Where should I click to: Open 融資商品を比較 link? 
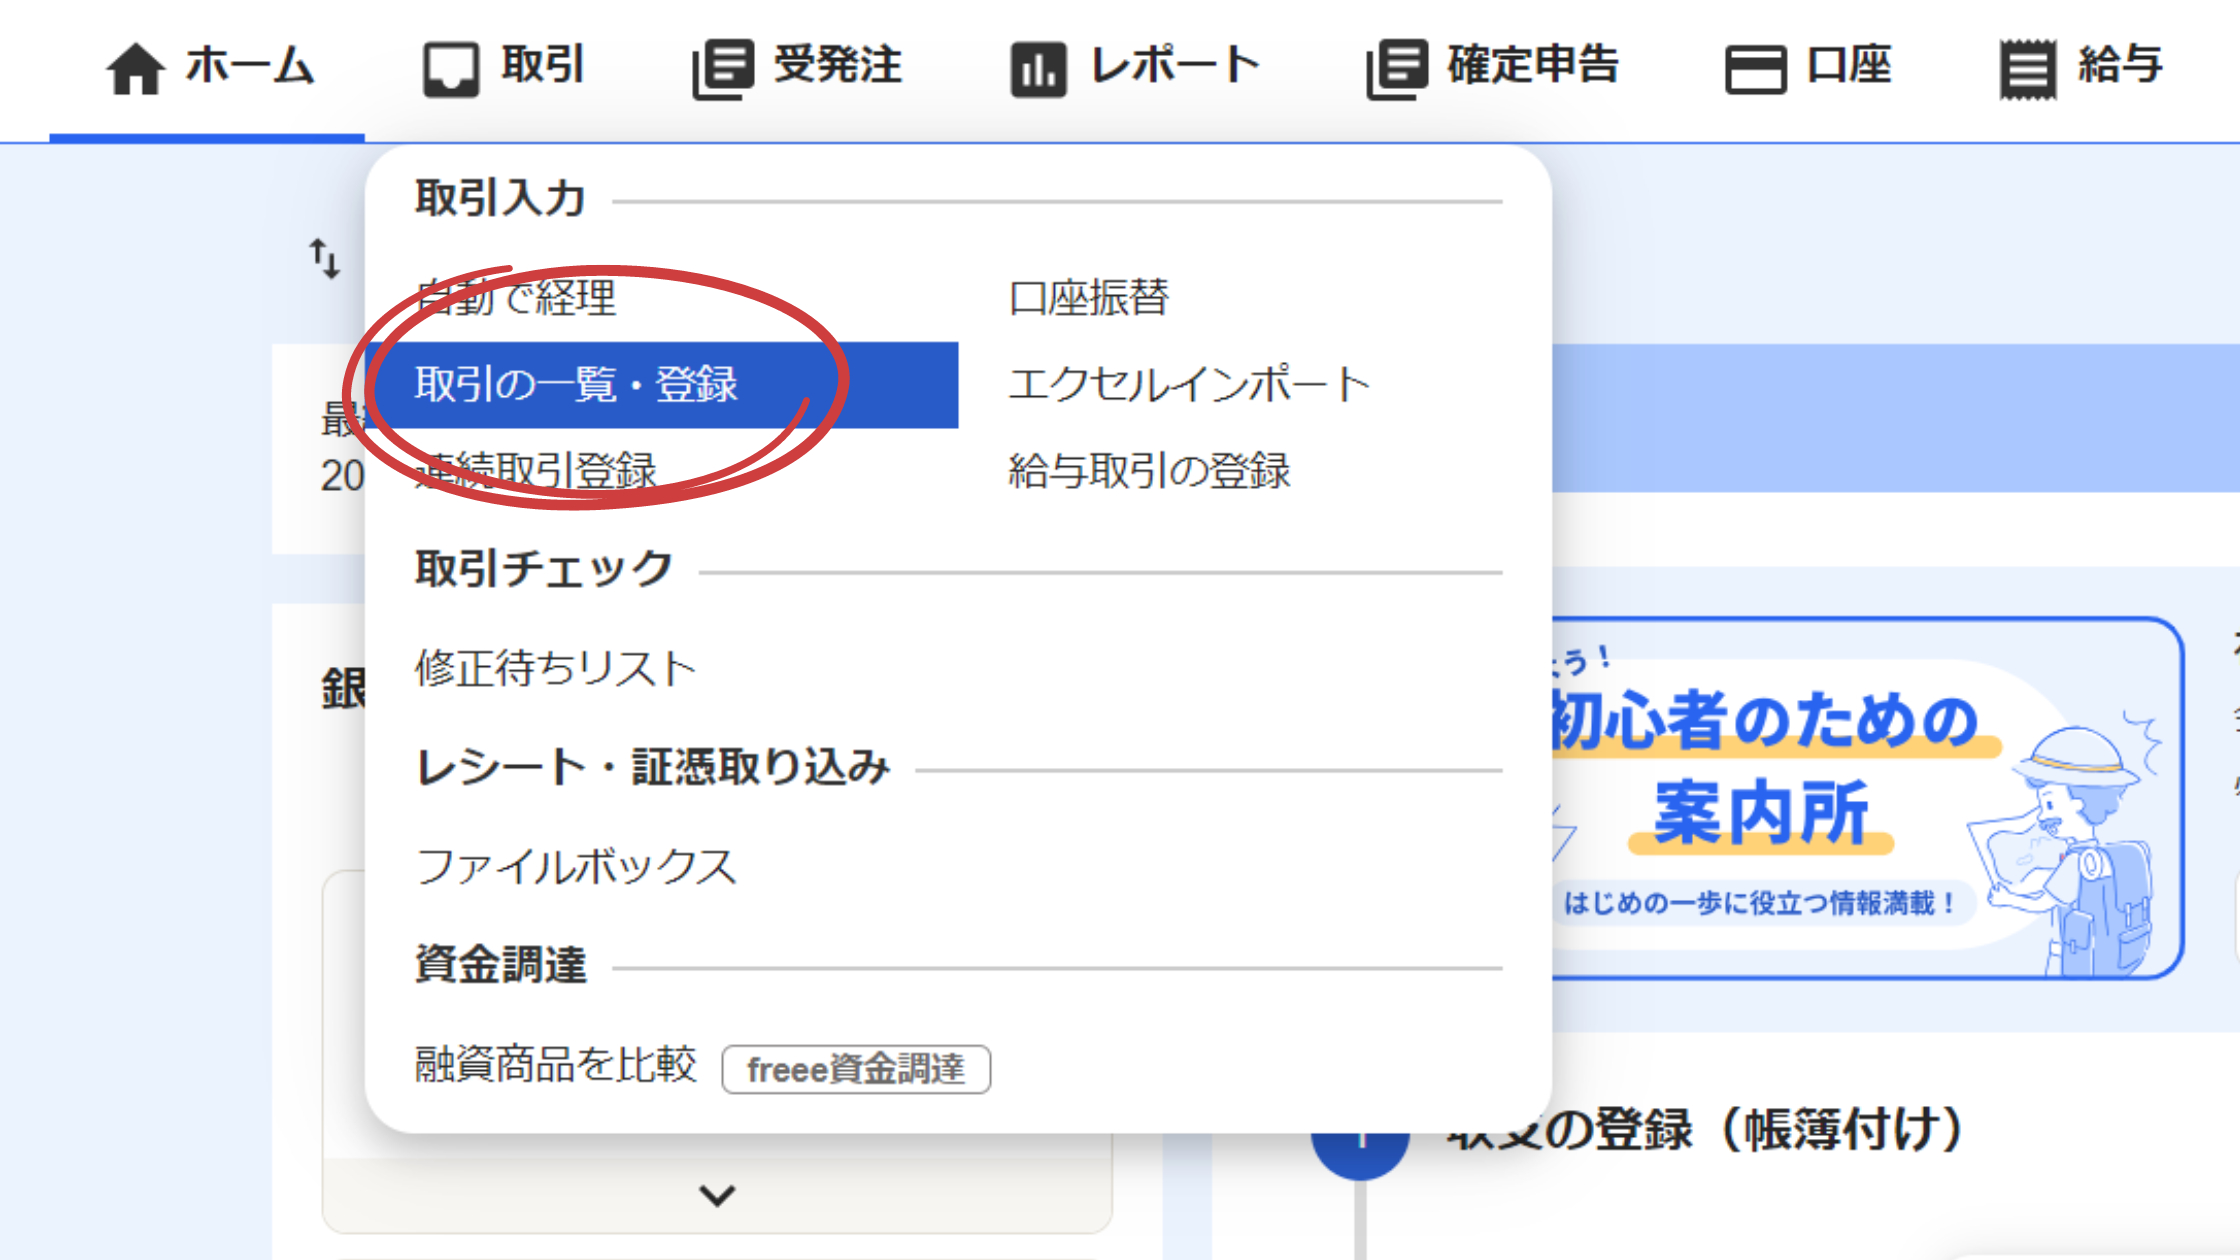click(x=555, y=1064)
